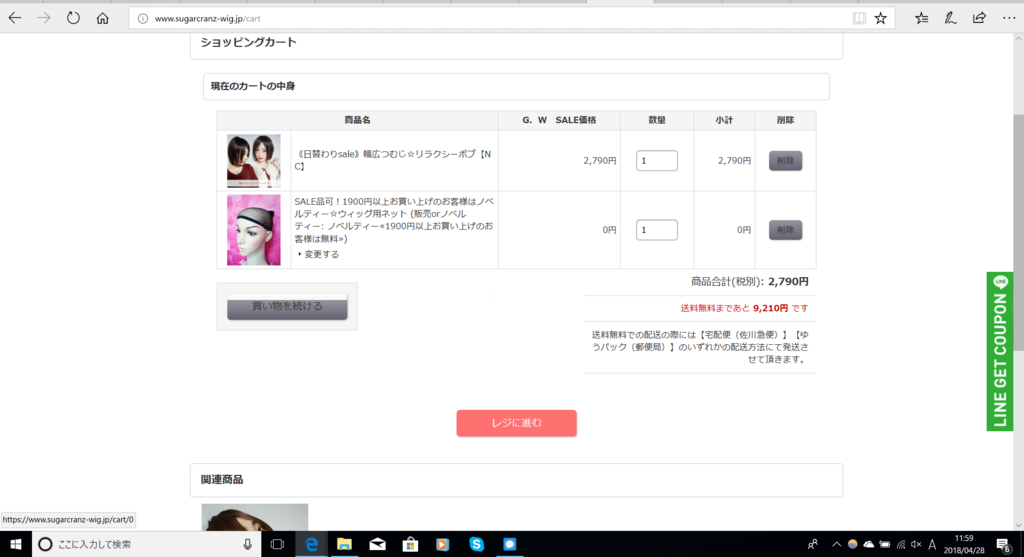Screen dimensions: 1024x557
Task: Show hidden system tray icons
Action: click(x=837, y=544)
